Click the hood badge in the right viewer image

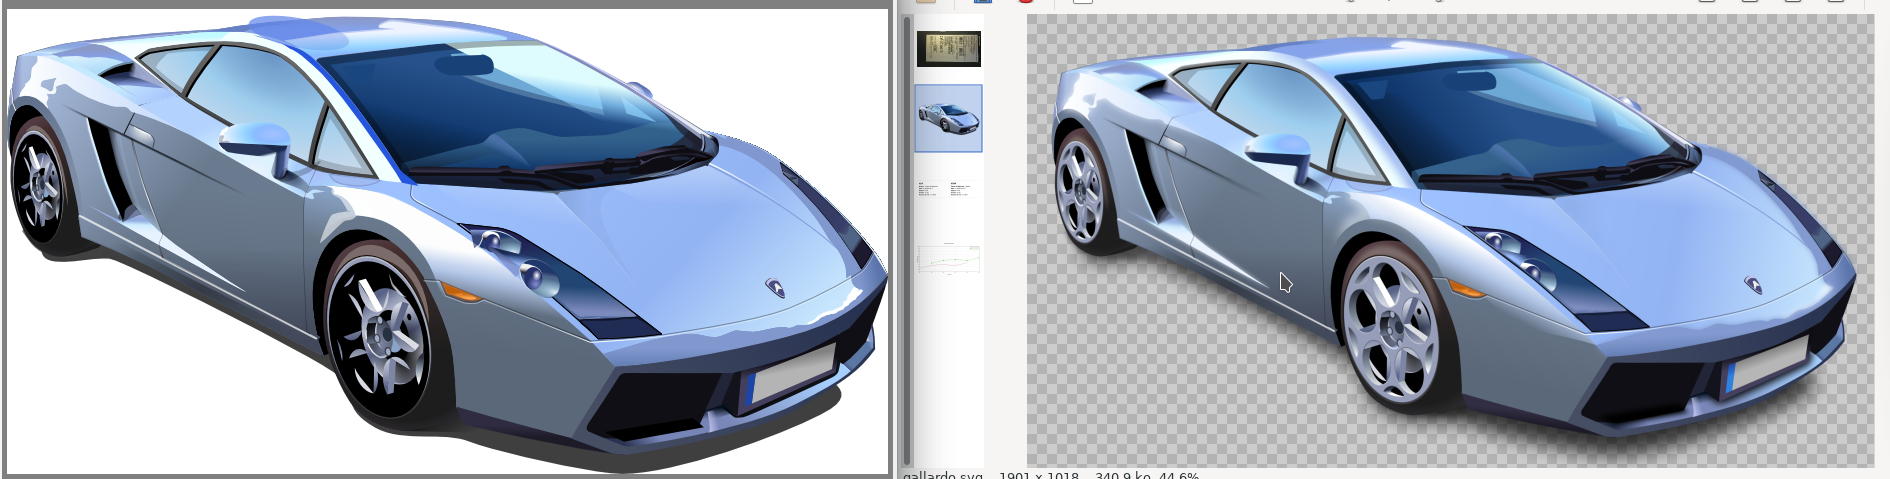[1753, 285]
